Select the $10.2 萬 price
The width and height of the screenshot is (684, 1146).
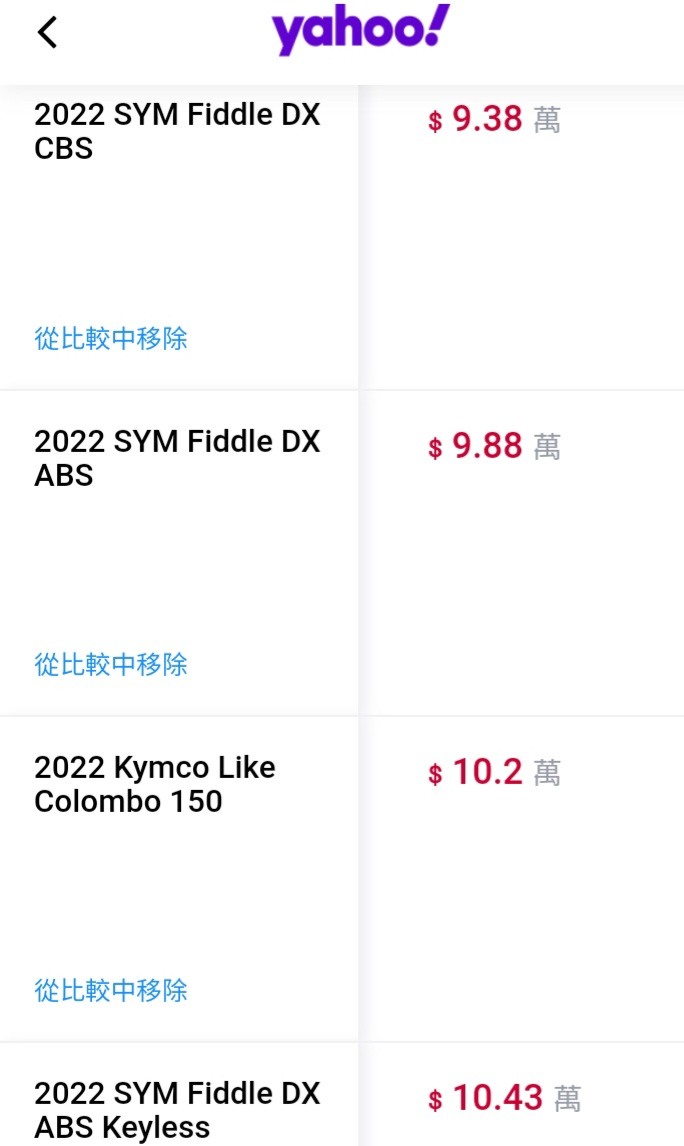click(x=495, y=772)
